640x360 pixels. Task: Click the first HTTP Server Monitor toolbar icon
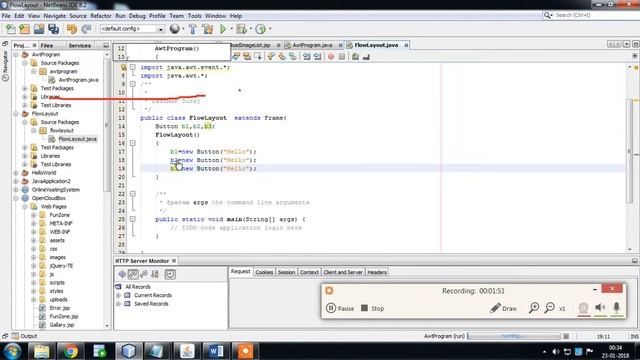(x=122, y=274)
